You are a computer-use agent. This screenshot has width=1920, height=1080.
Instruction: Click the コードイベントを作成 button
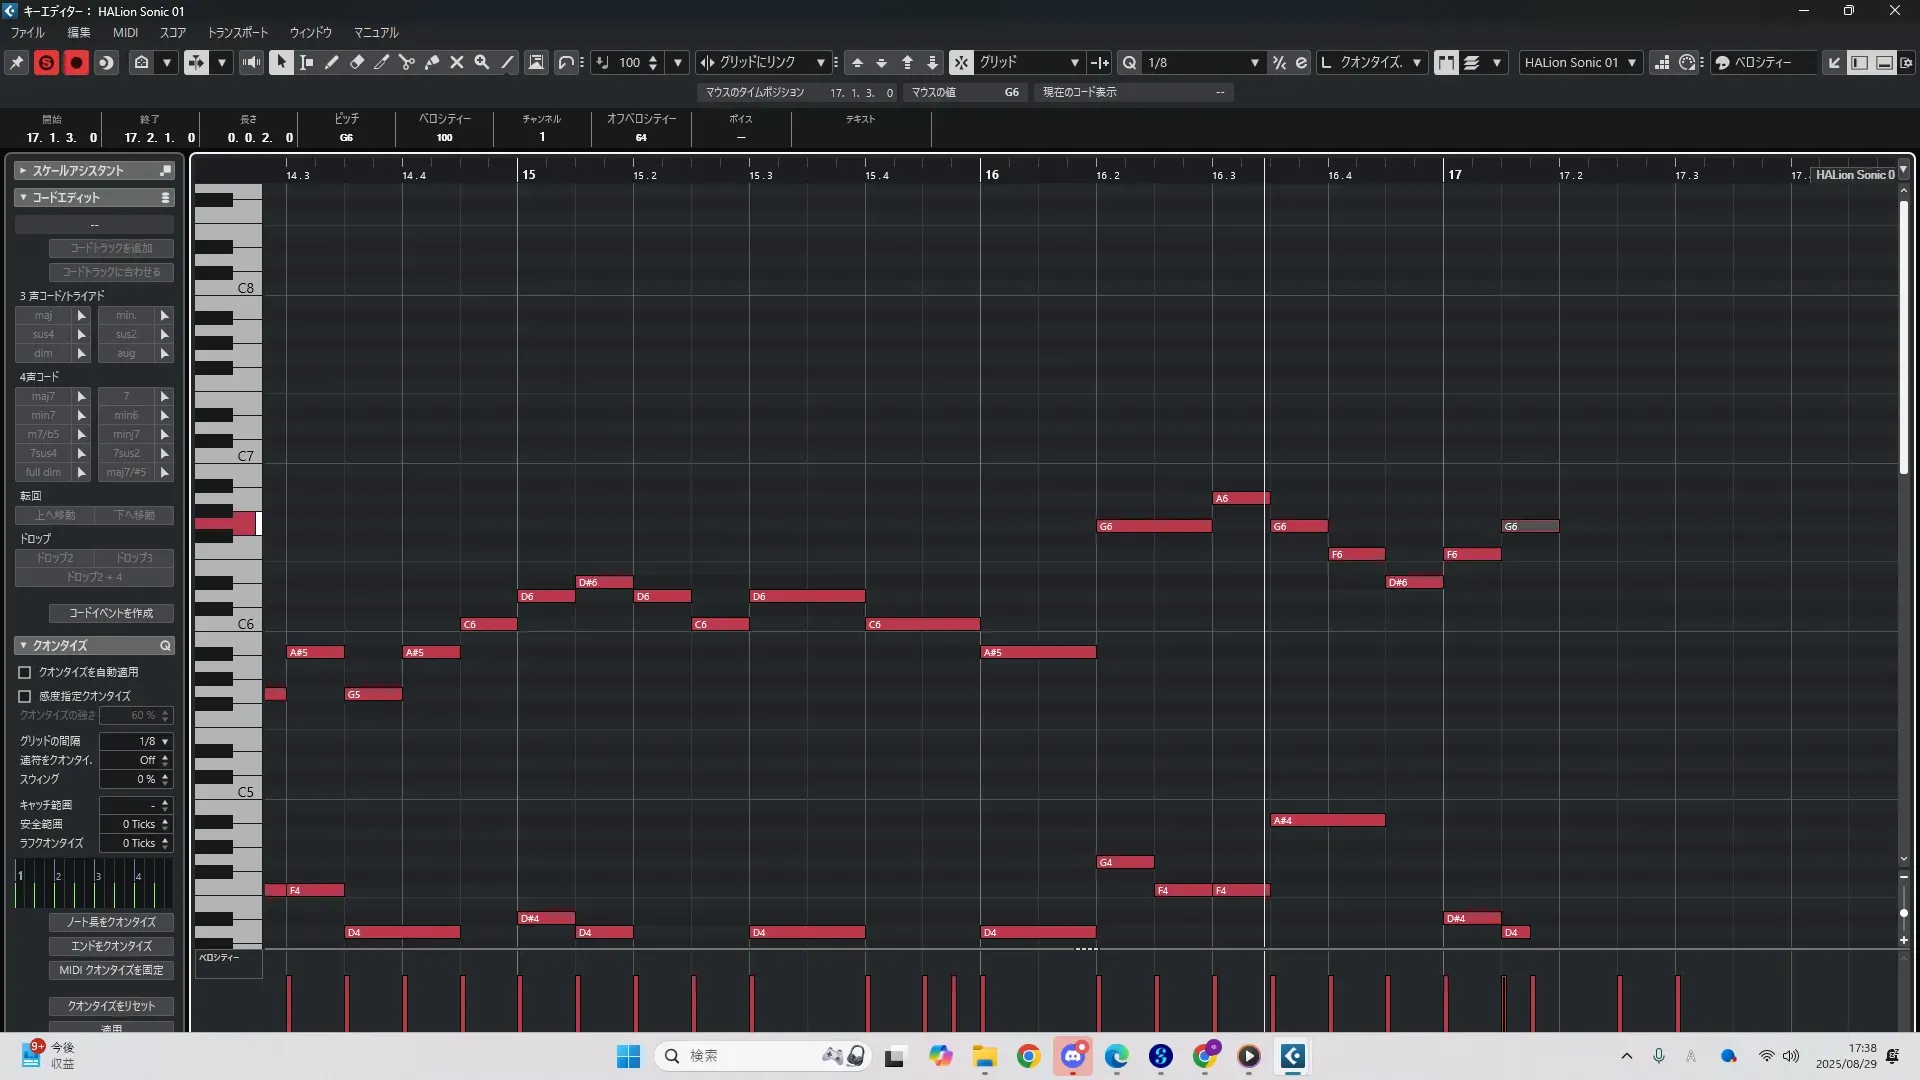[x=111, y=613]
